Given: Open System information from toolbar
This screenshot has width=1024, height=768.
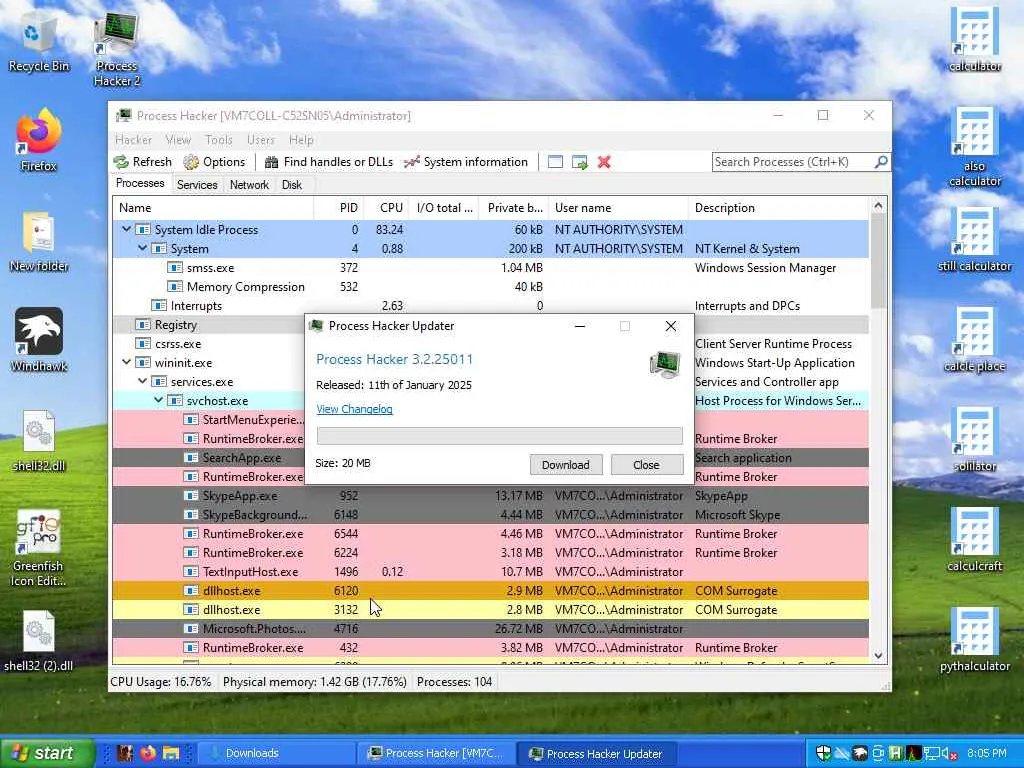Looking at the screenshot, I should pyautogui.click(x=466, y=162).
